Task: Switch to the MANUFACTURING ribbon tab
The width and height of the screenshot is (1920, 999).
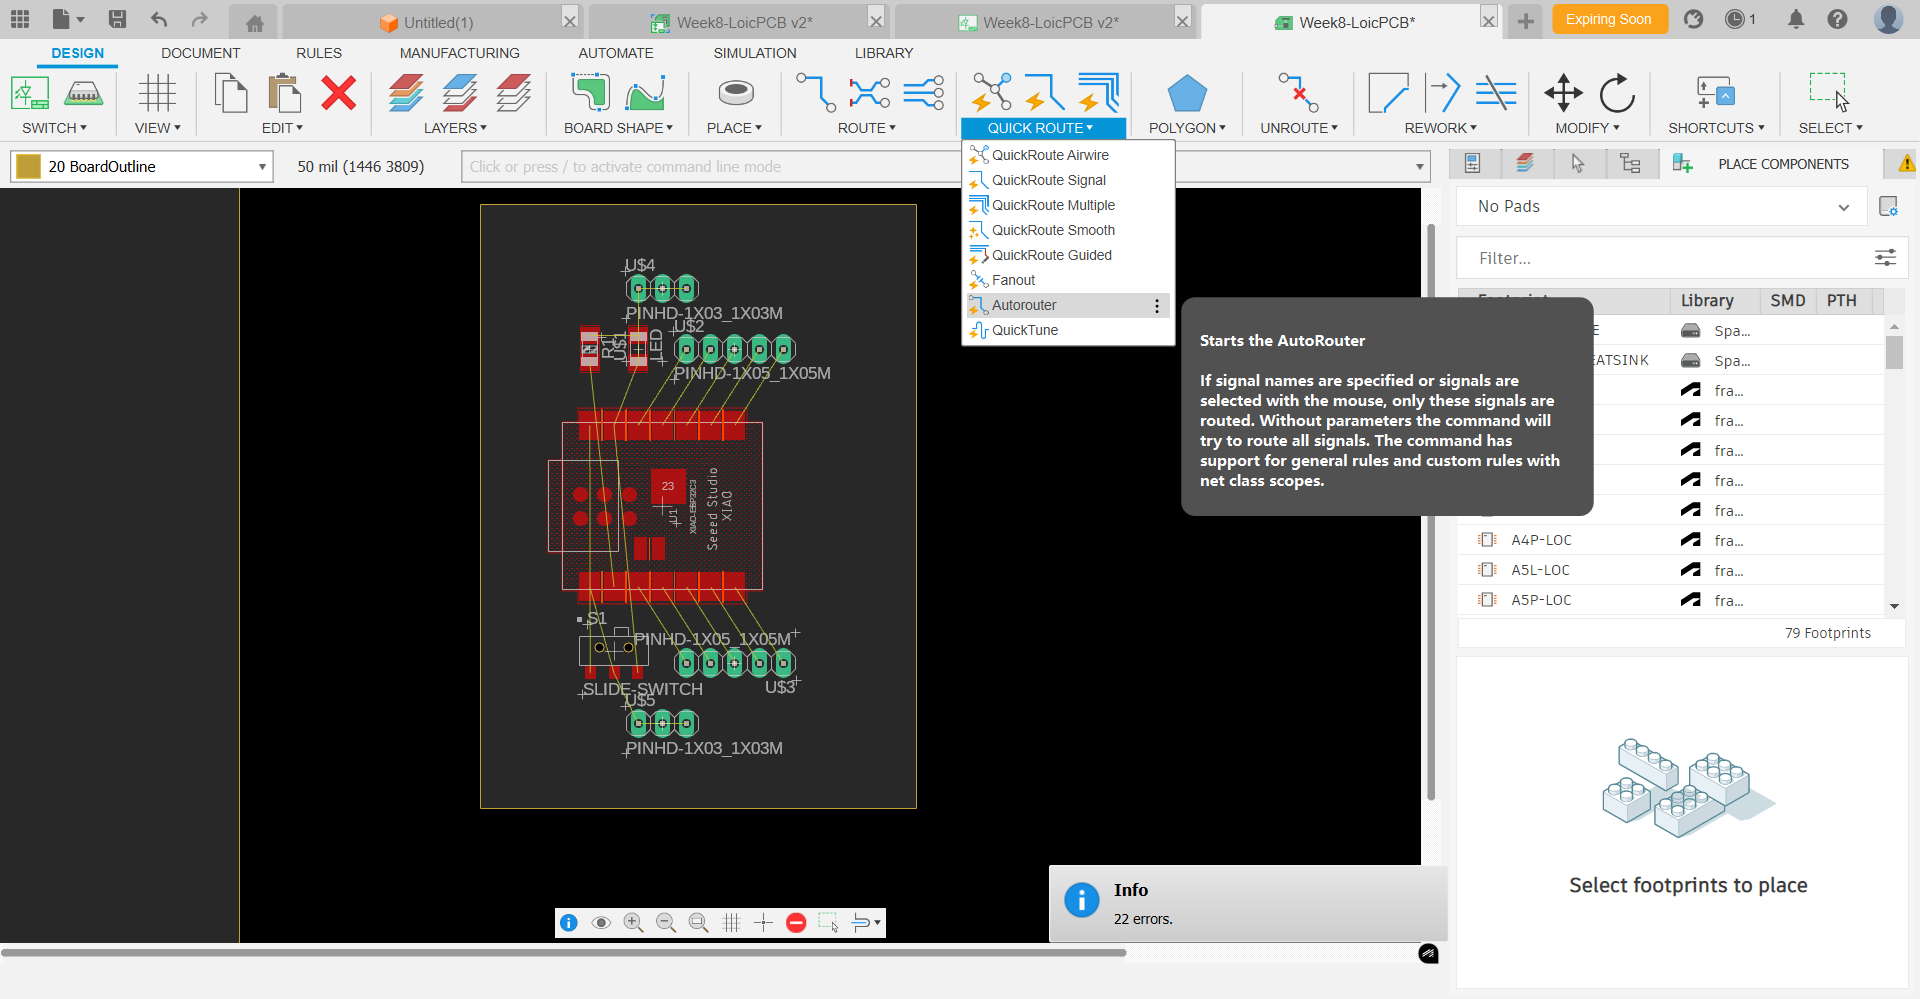Action: tap(459, 53)
